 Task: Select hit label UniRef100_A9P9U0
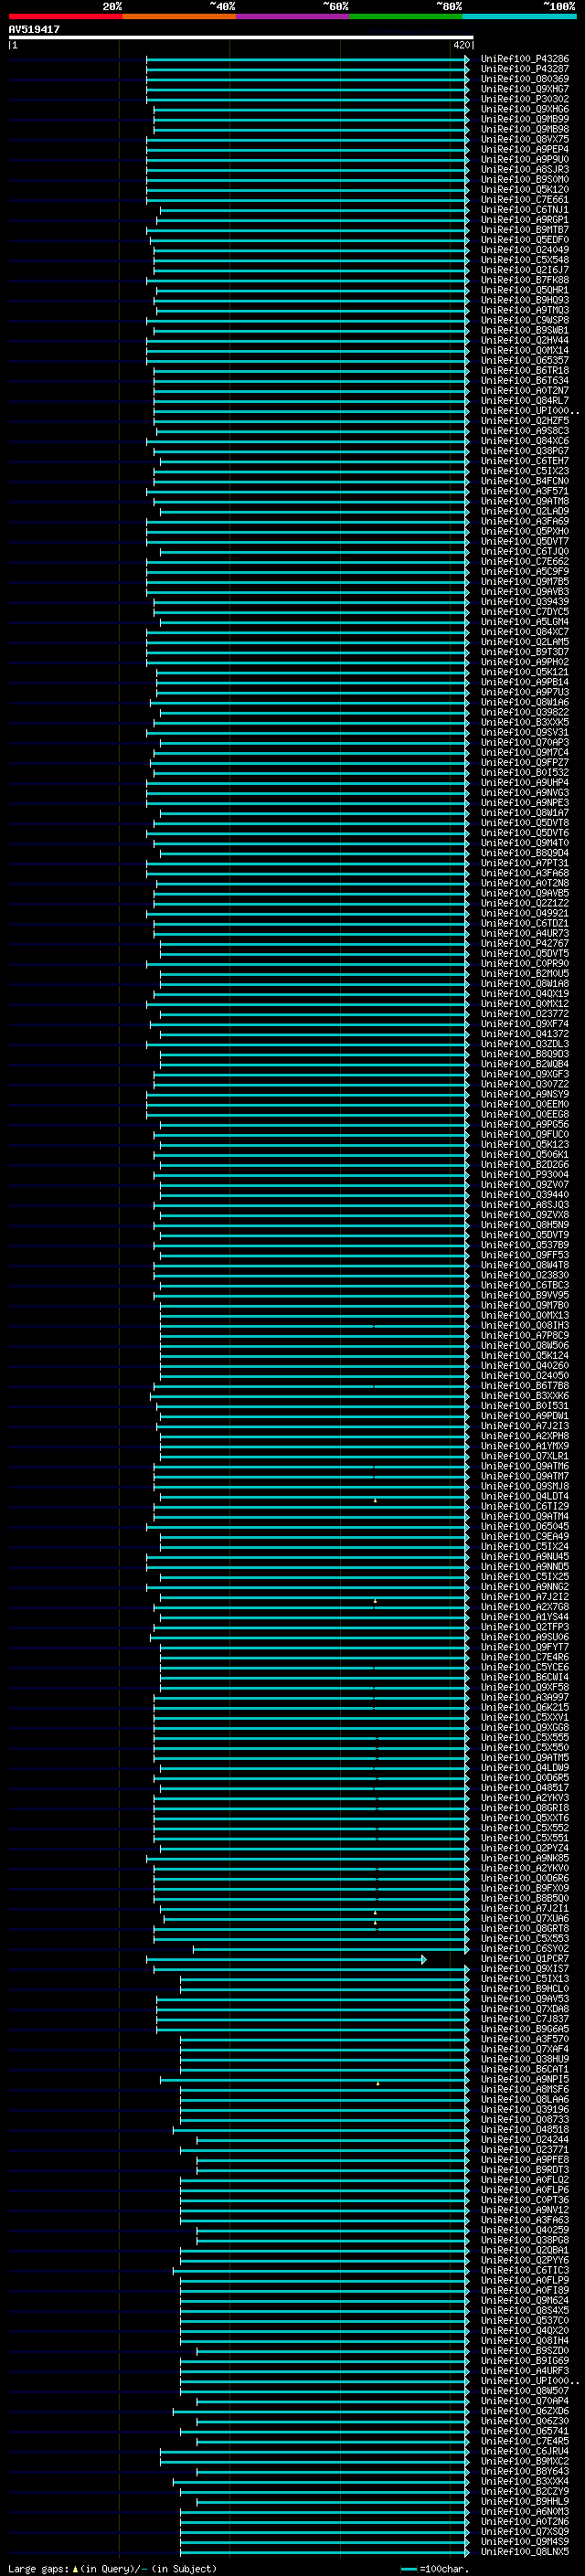(x=525, y=159)
